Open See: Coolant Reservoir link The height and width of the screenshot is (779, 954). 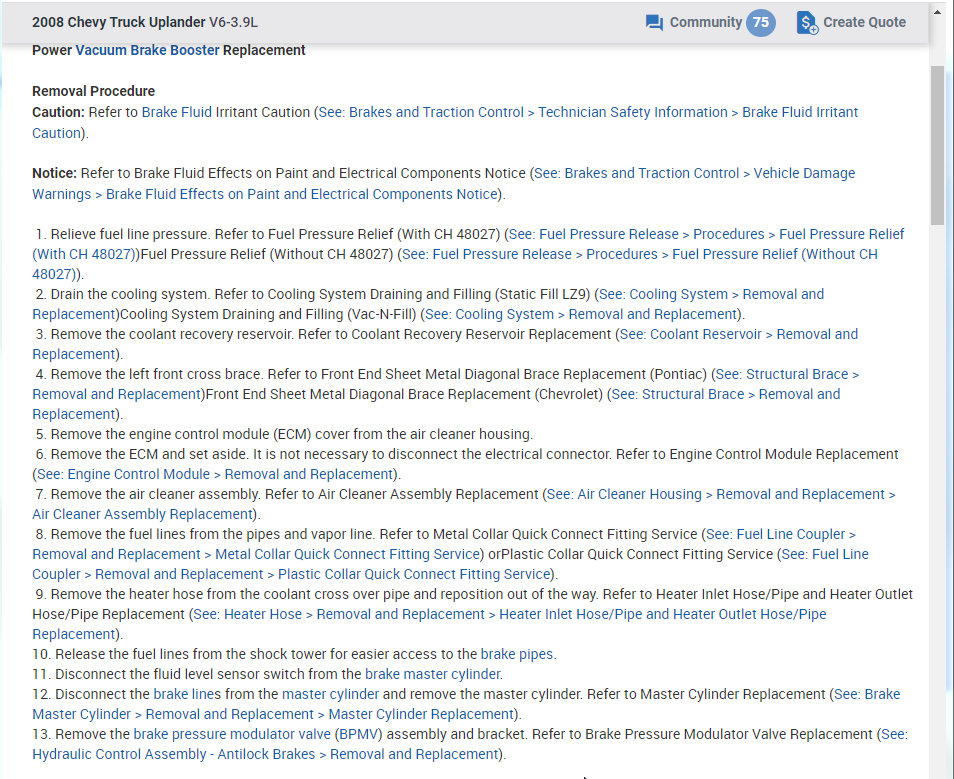691,335
